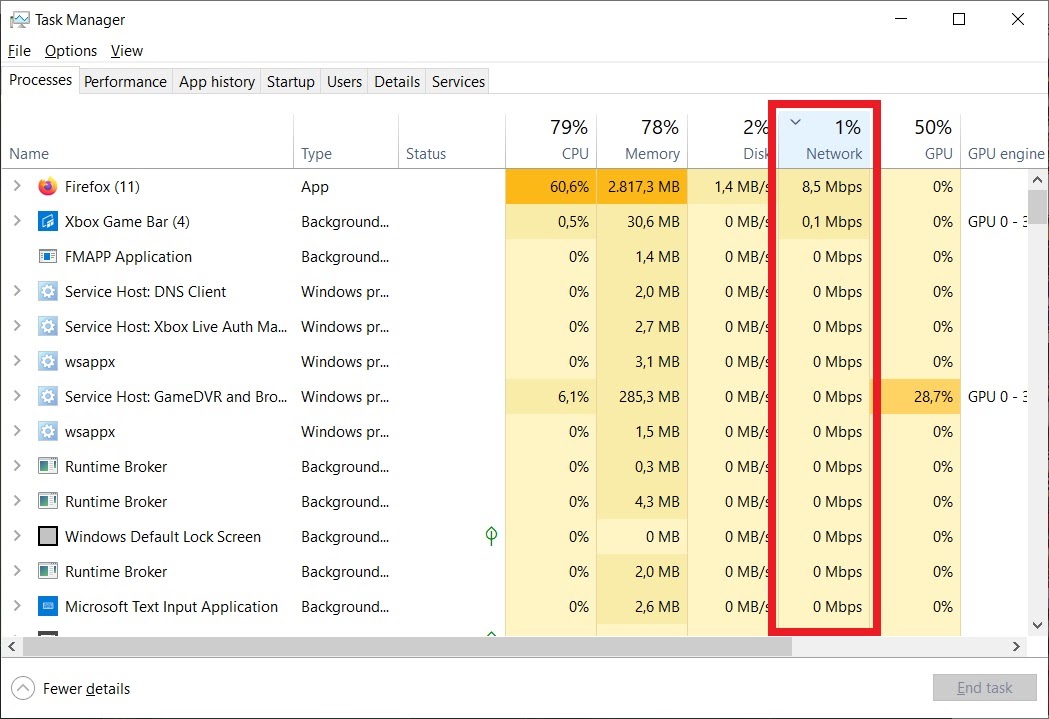Click the Fewer details link
Viewport: 1049px width, 719px height.
click(x=86, y=688)
